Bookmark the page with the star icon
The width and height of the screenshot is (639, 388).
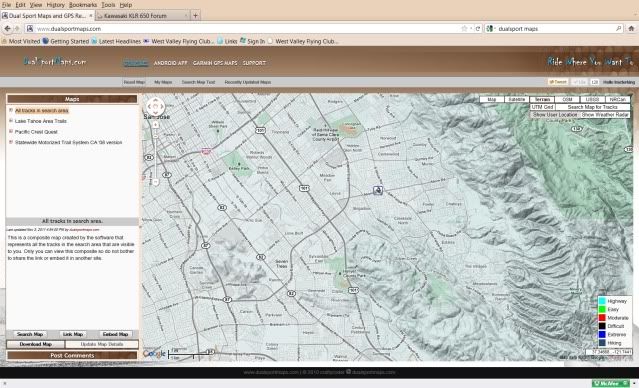[x=464, y=29]
